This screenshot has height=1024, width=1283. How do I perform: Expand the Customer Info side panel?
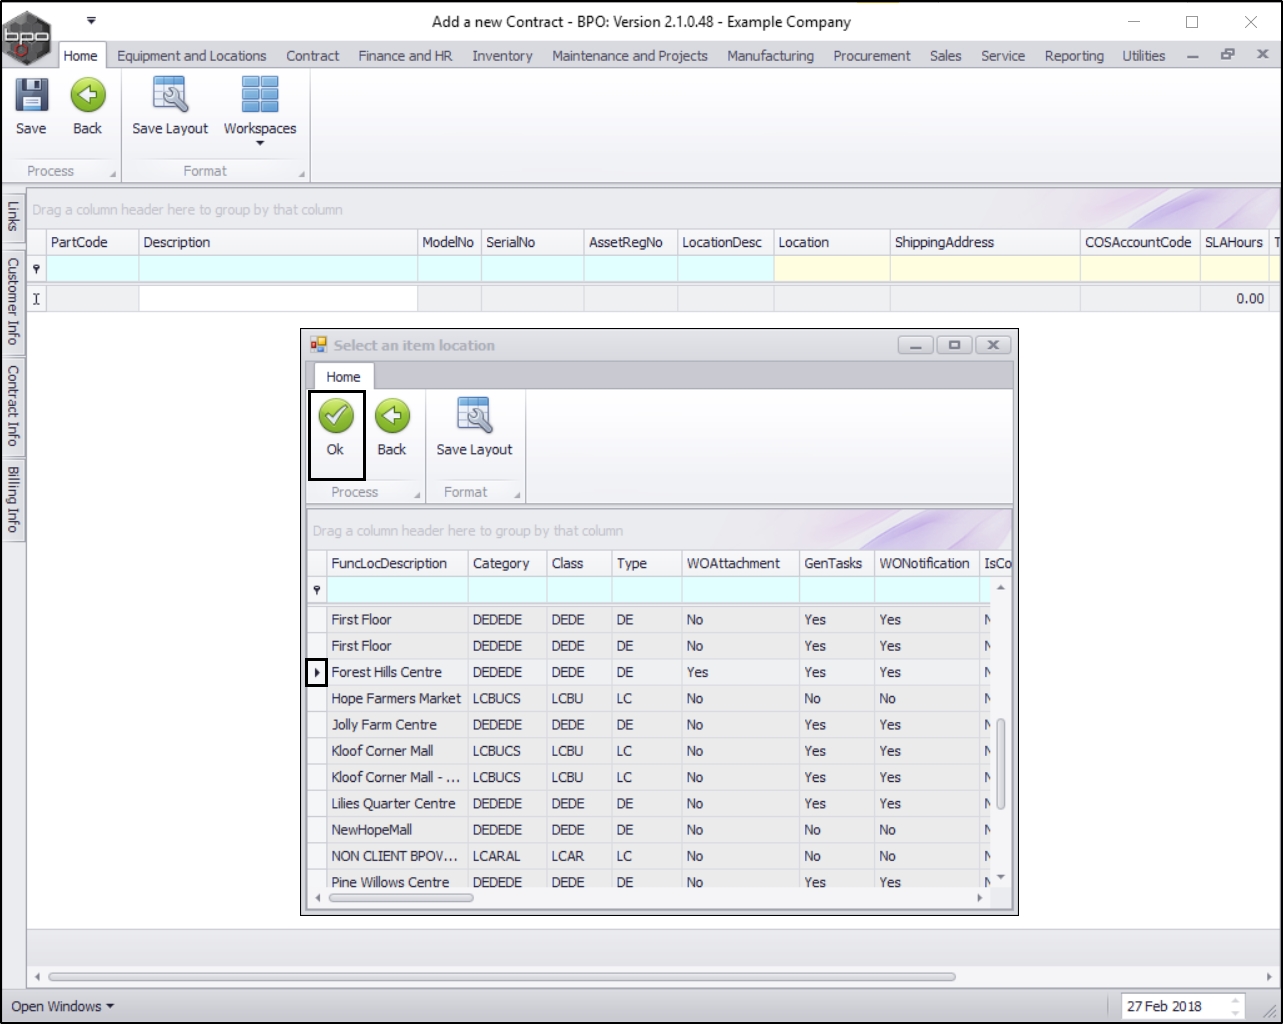coord(13,301)
